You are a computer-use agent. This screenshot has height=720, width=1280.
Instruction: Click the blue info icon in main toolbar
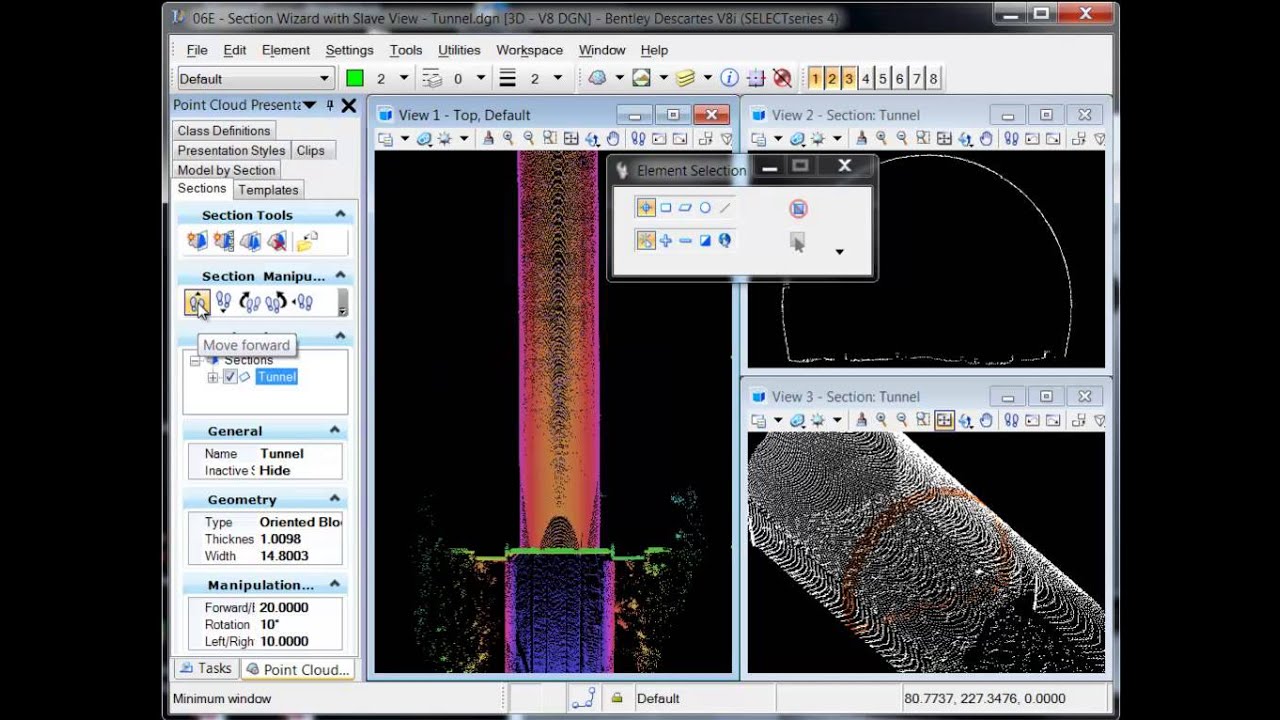[729, 78]
